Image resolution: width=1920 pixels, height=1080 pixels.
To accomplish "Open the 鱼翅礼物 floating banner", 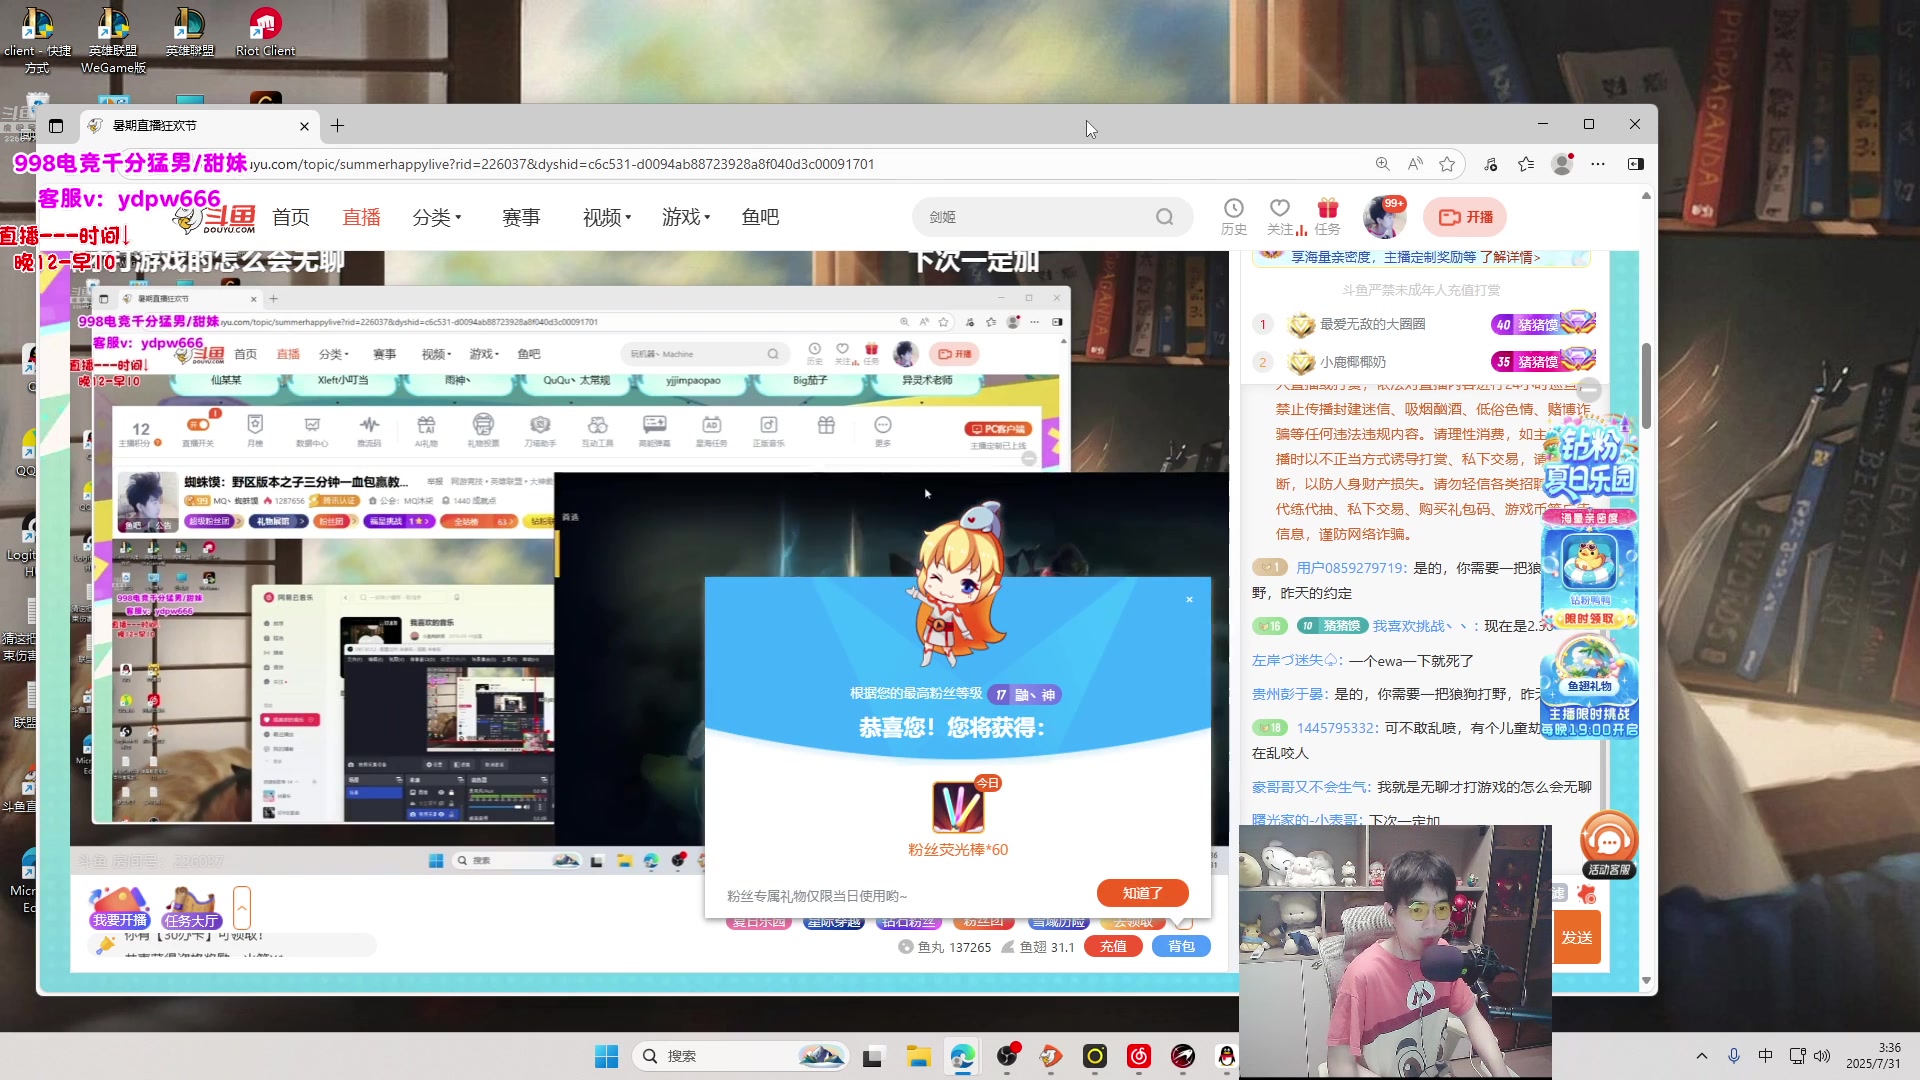I will point(1589,685).
